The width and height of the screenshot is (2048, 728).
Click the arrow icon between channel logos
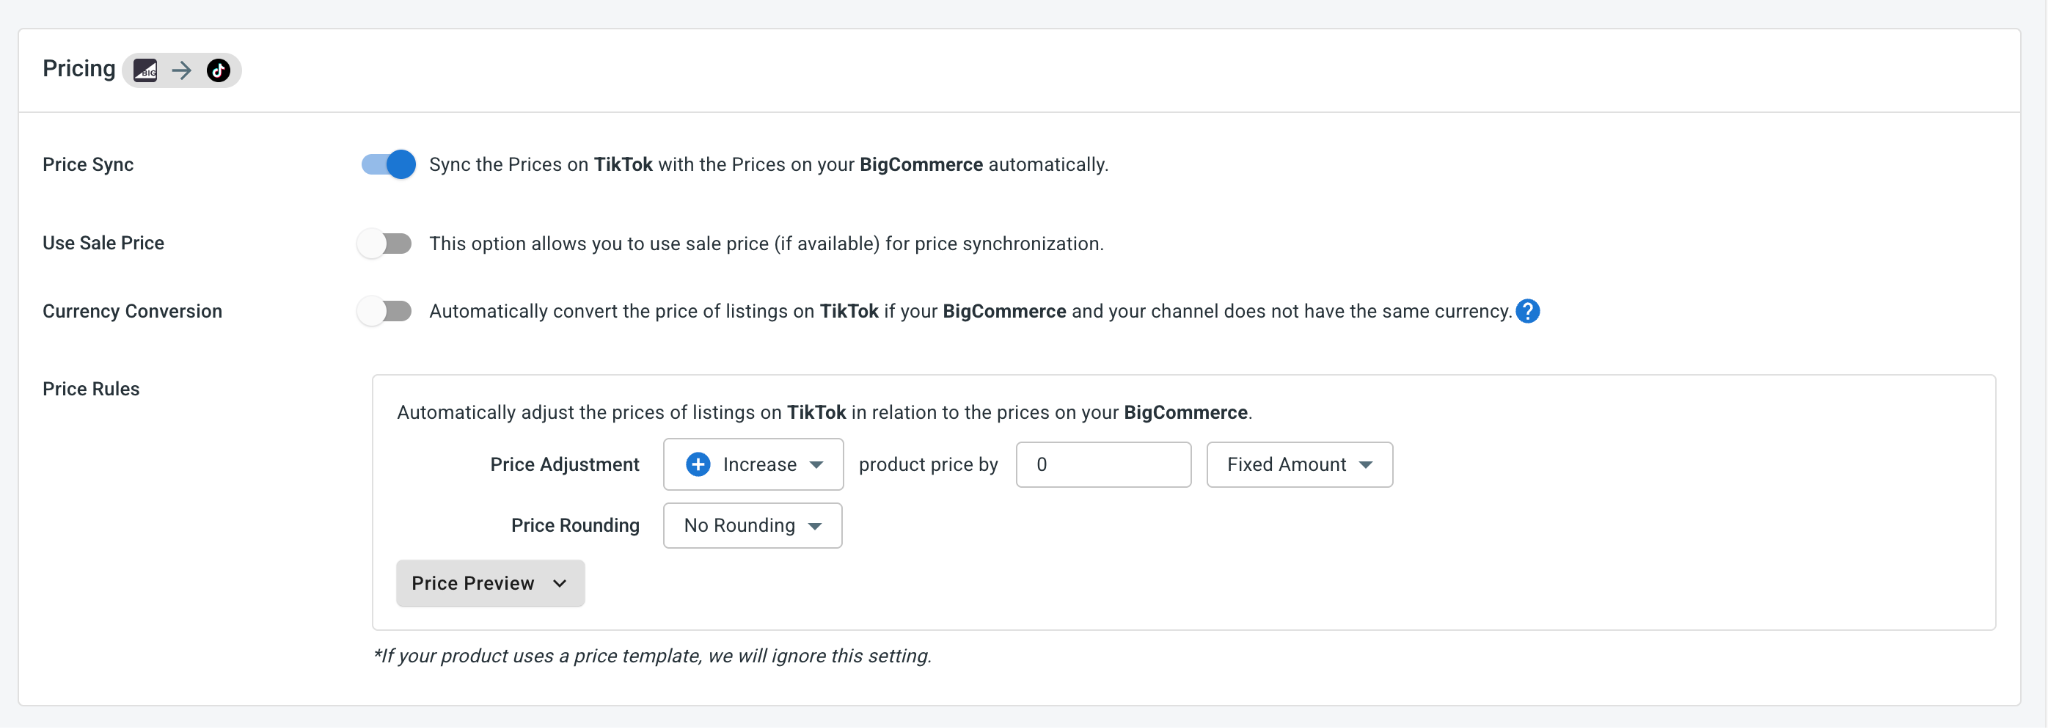(181, 70)
